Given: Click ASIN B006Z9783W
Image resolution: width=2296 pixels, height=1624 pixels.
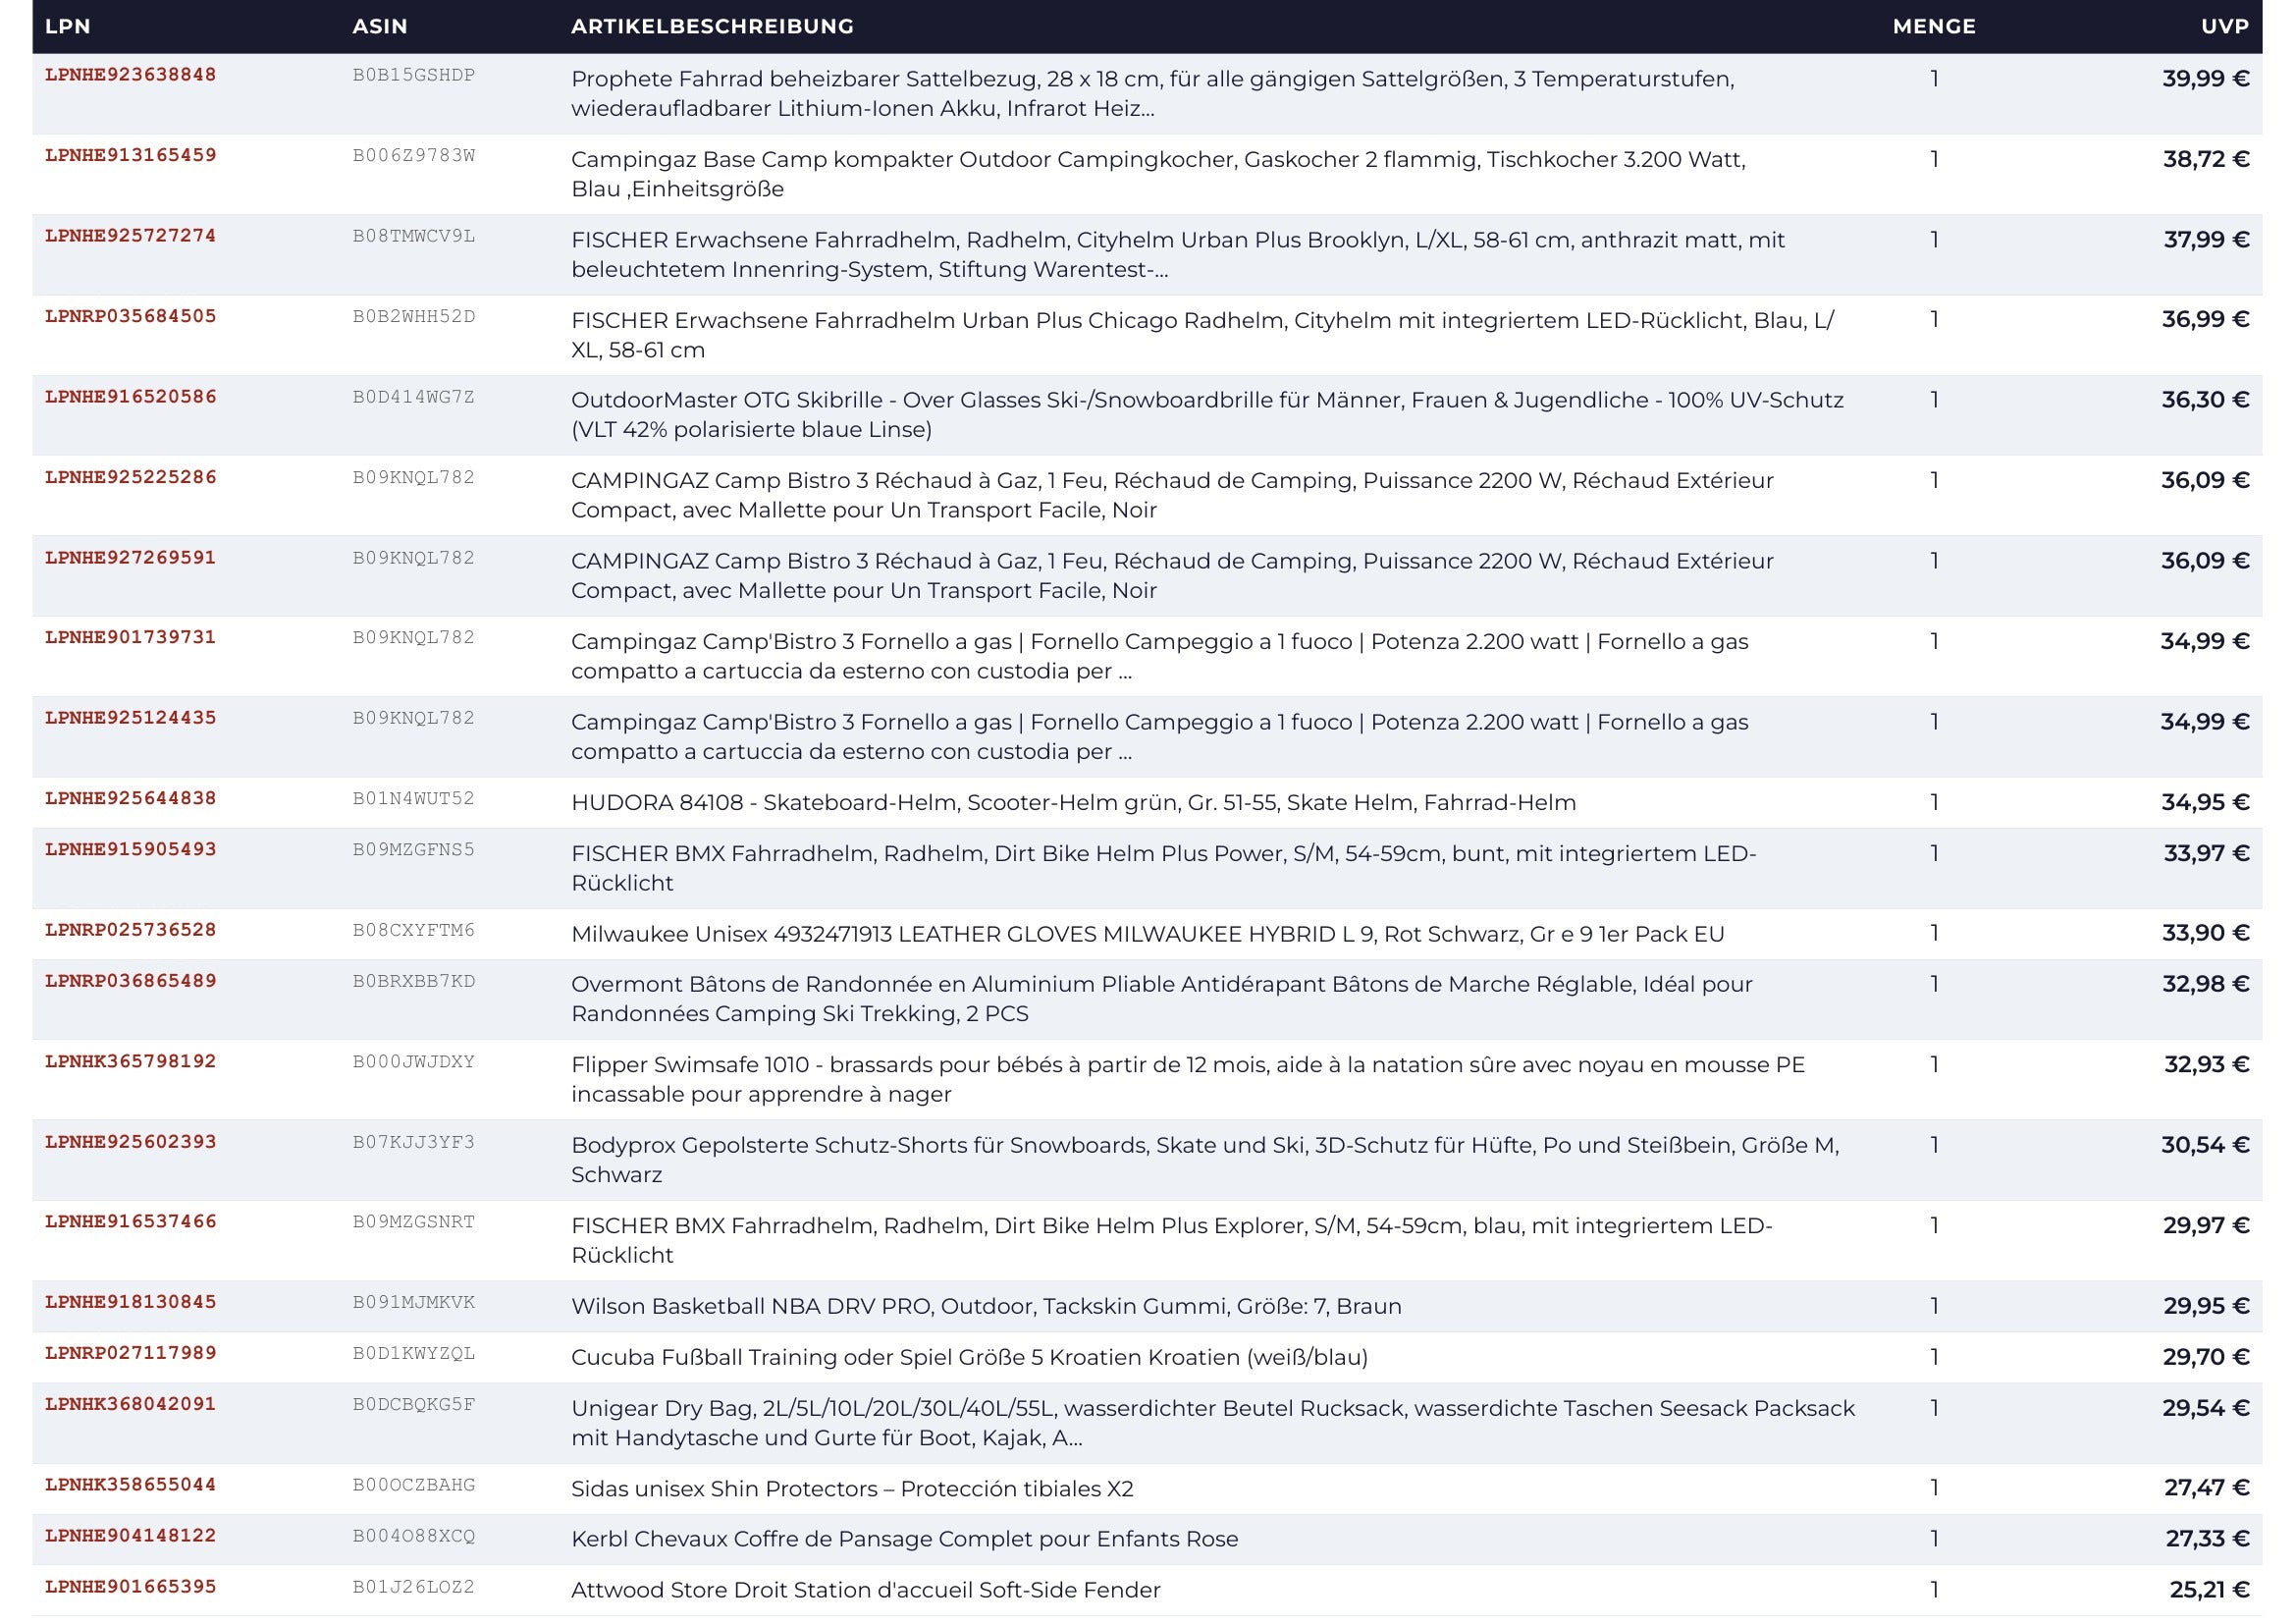Looking at the screenshot, I should click(413, 155).
